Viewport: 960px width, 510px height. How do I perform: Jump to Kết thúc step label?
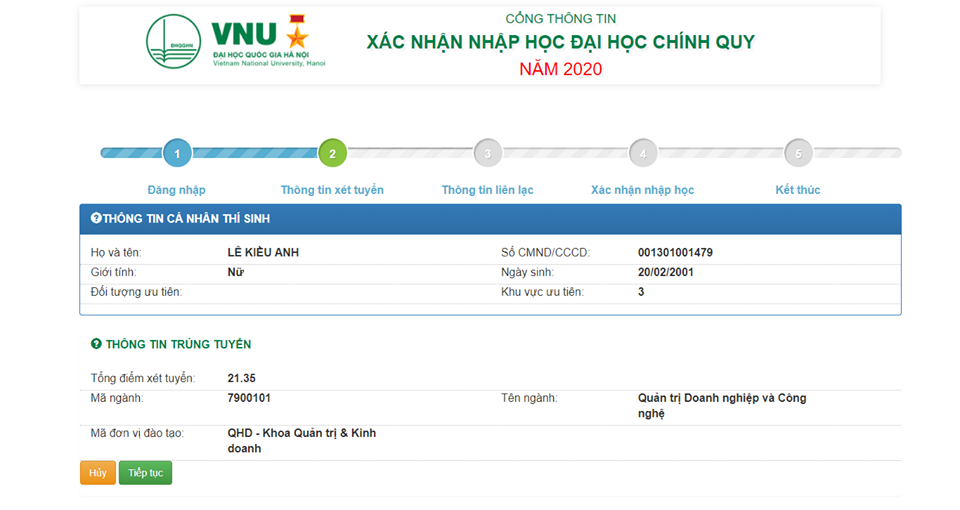pyautogui.click(x=798, y=190)
